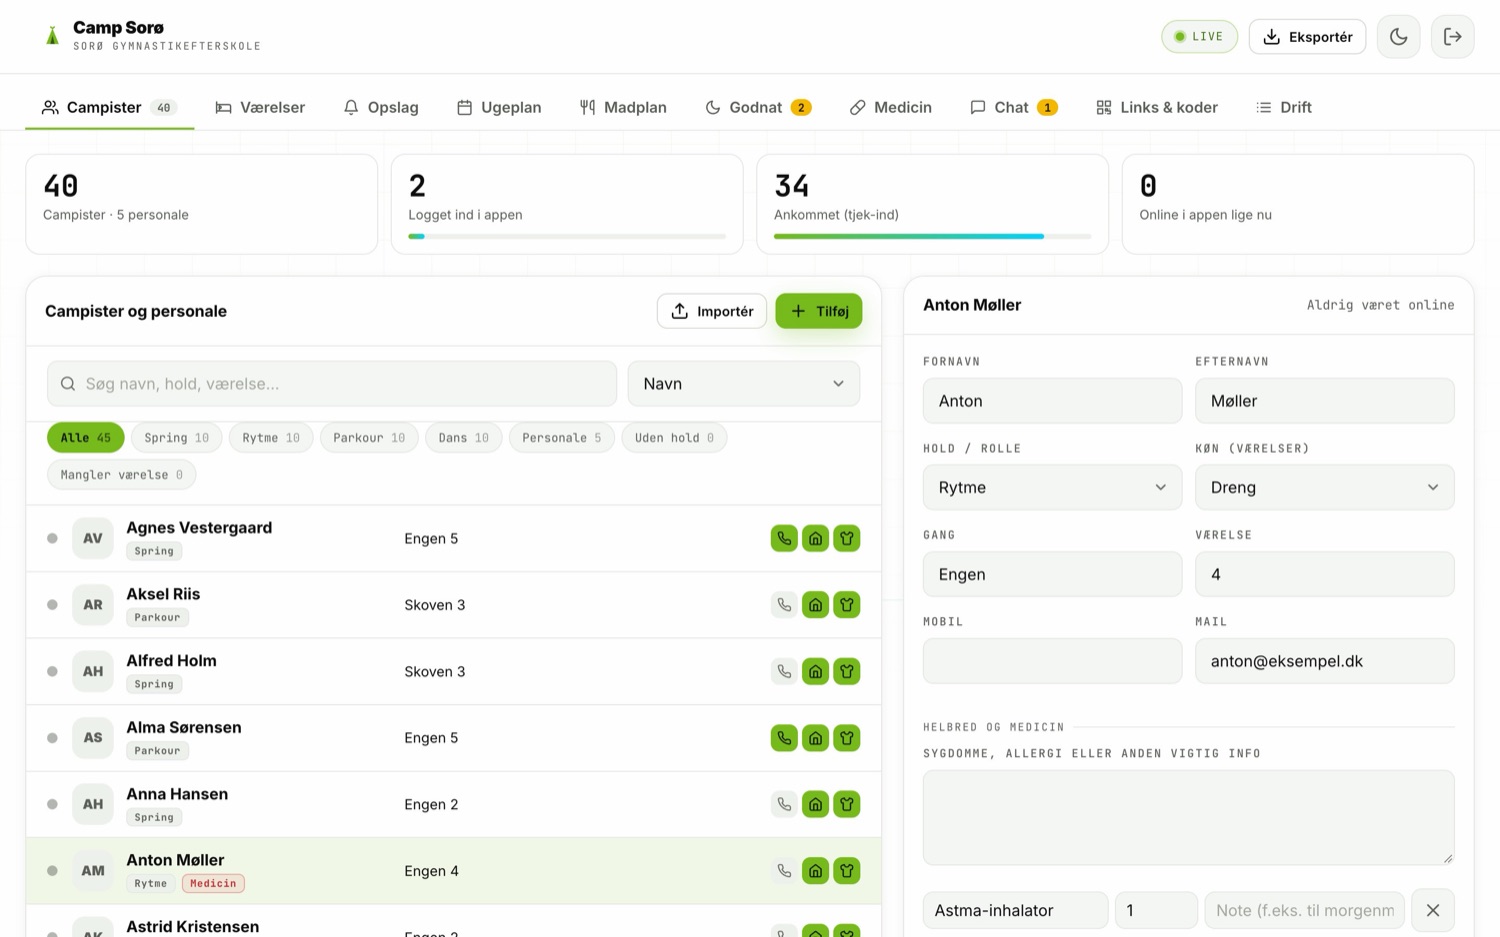
Task: Click the green Tilføj button
Action: coord(818,311)
